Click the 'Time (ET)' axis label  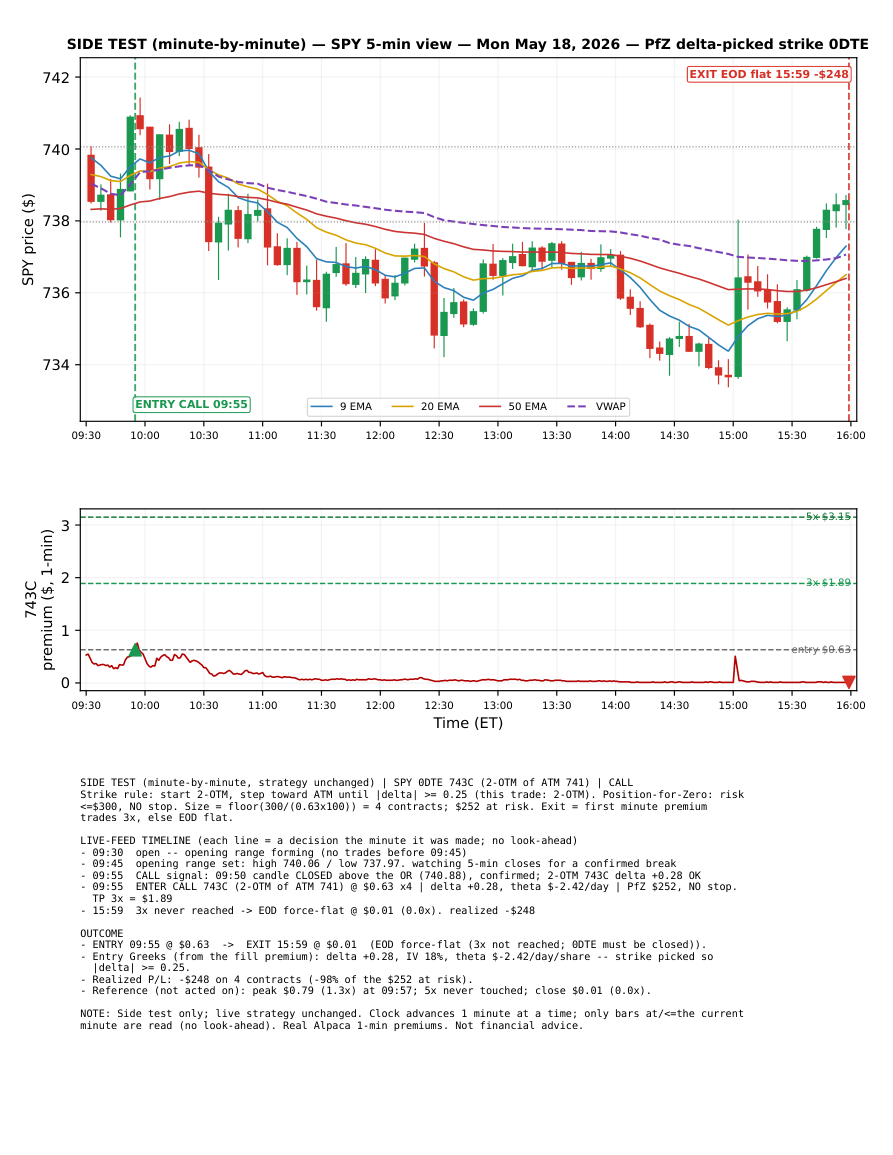pos(468,723)
